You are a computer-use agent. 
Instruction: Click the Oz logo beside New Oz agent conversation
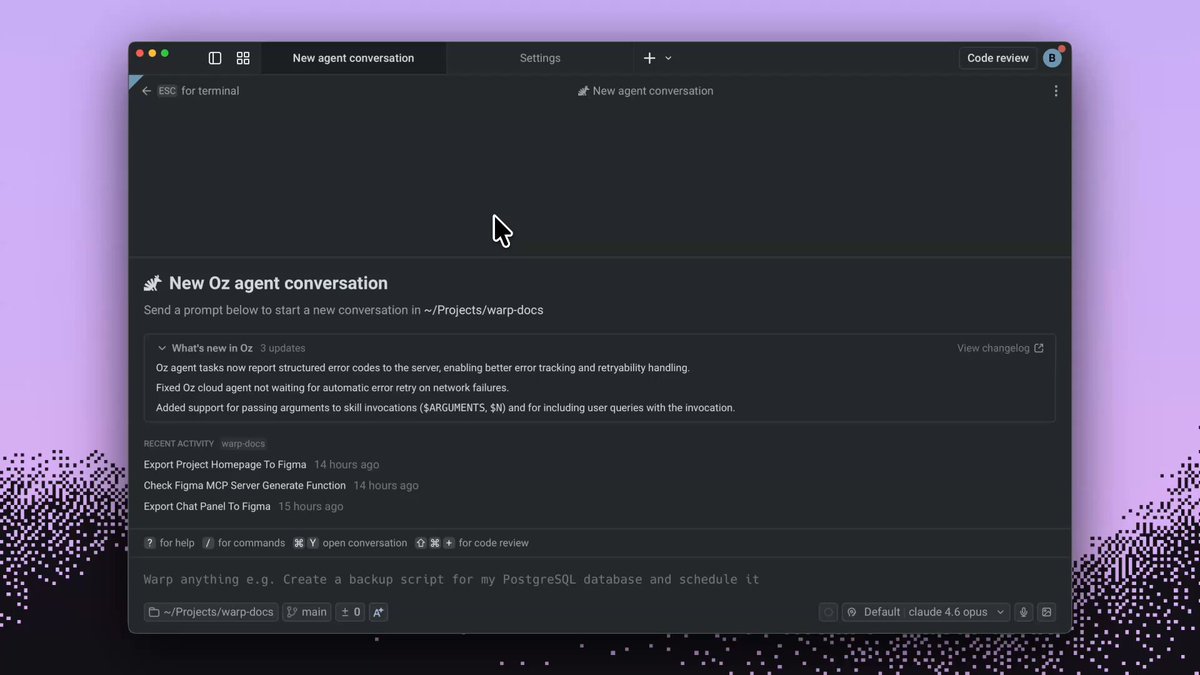coord(153,284)
